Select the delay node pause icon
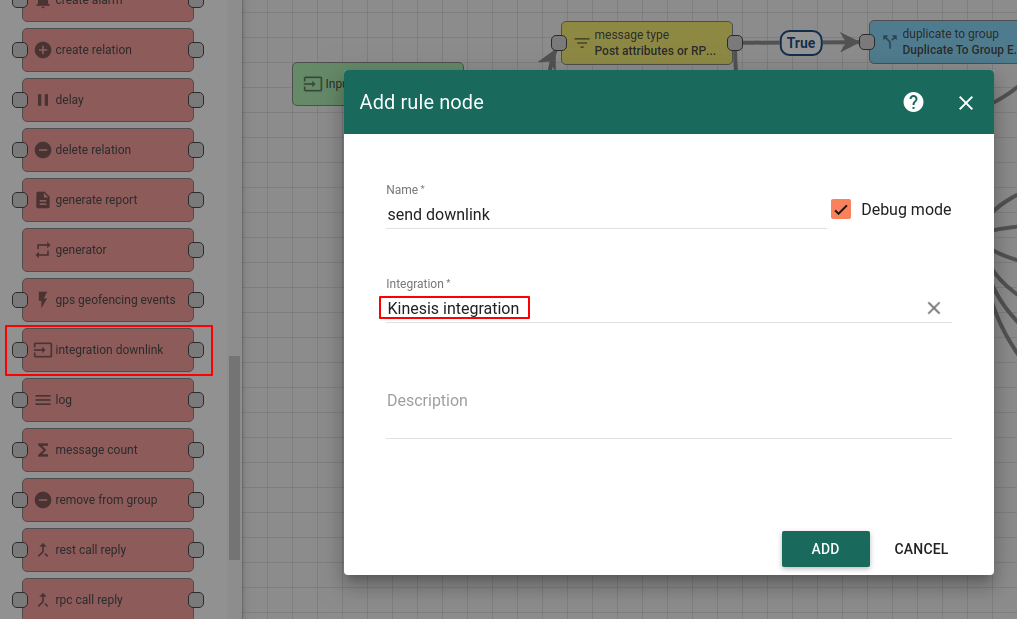The width and height of the screenshot is (1017, 619). 43,100
